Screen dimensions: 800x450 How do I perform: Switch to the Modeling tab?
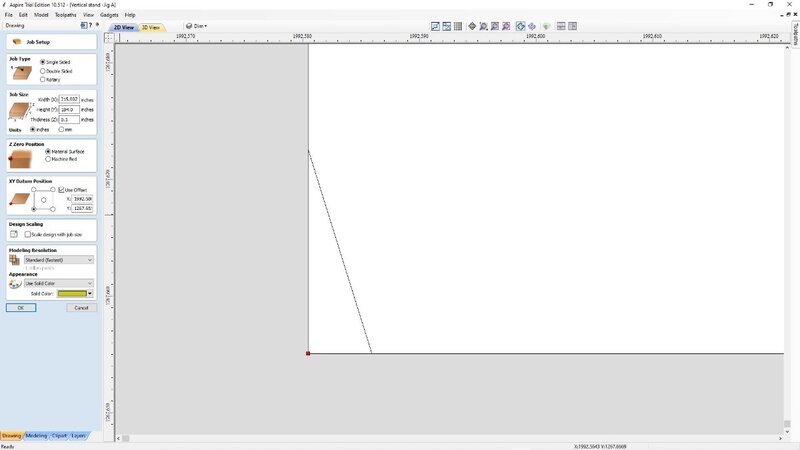pos(36,436)
